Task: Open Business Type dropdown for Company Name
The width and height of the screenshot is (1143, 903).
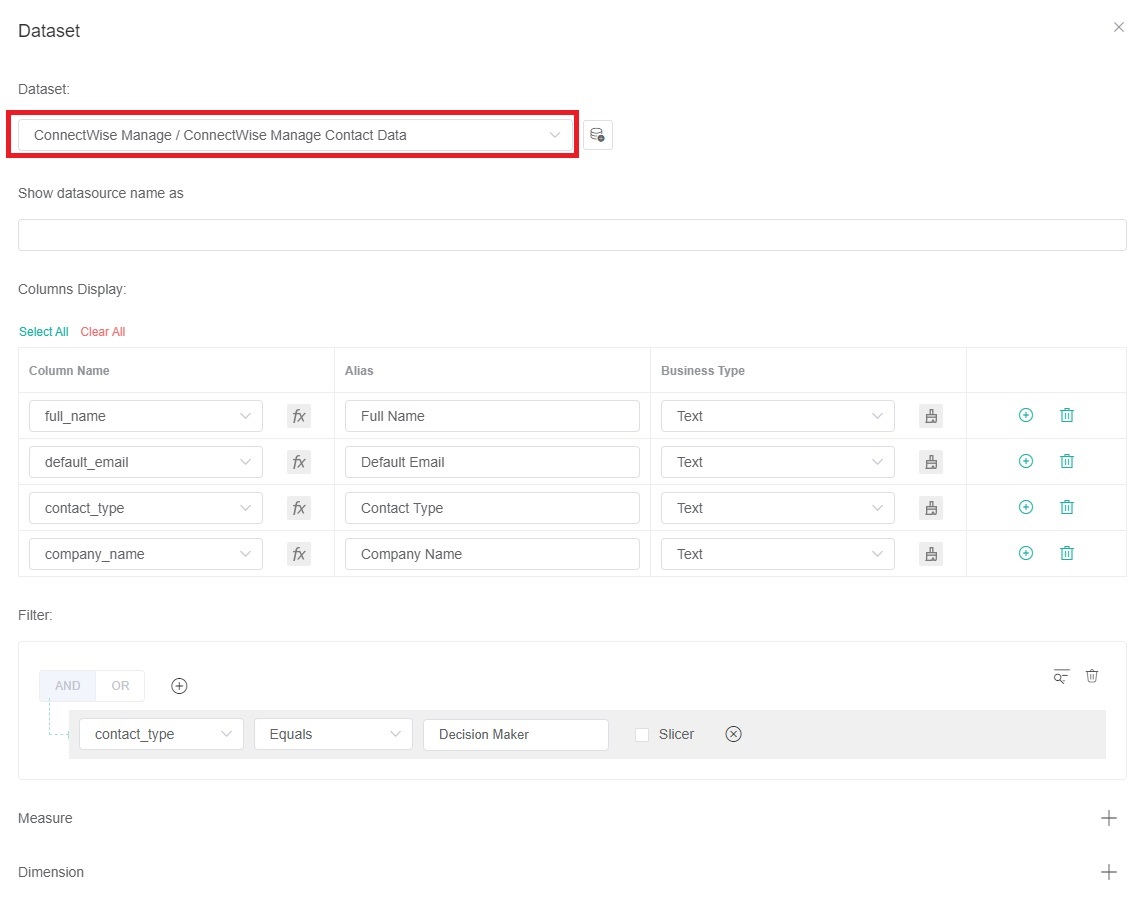Action: coord(778,554)
